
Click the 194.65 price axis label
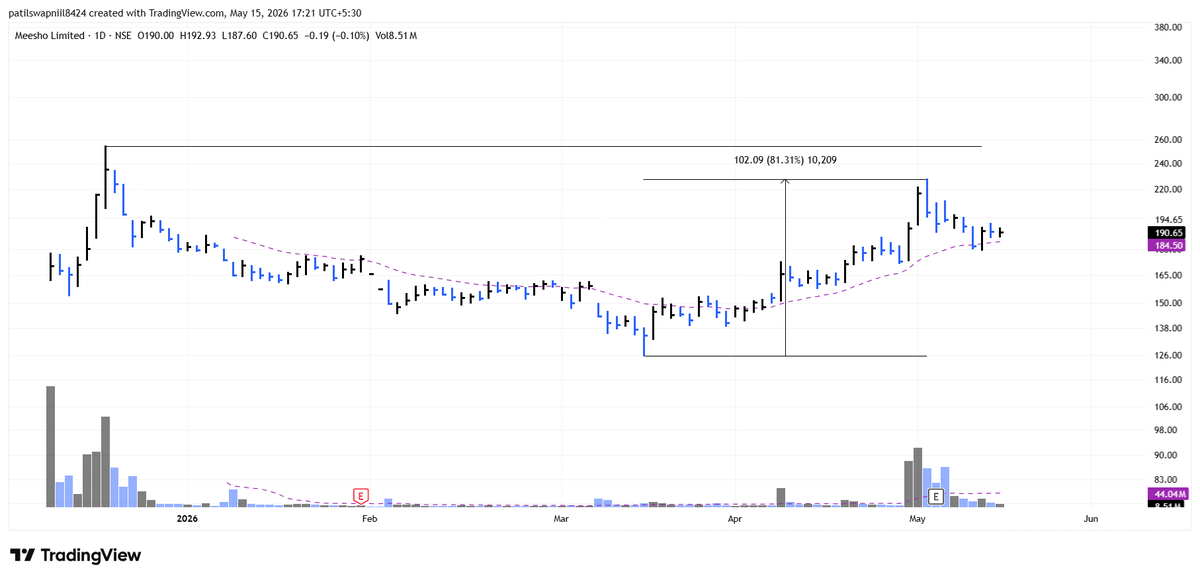(1168, 220)
